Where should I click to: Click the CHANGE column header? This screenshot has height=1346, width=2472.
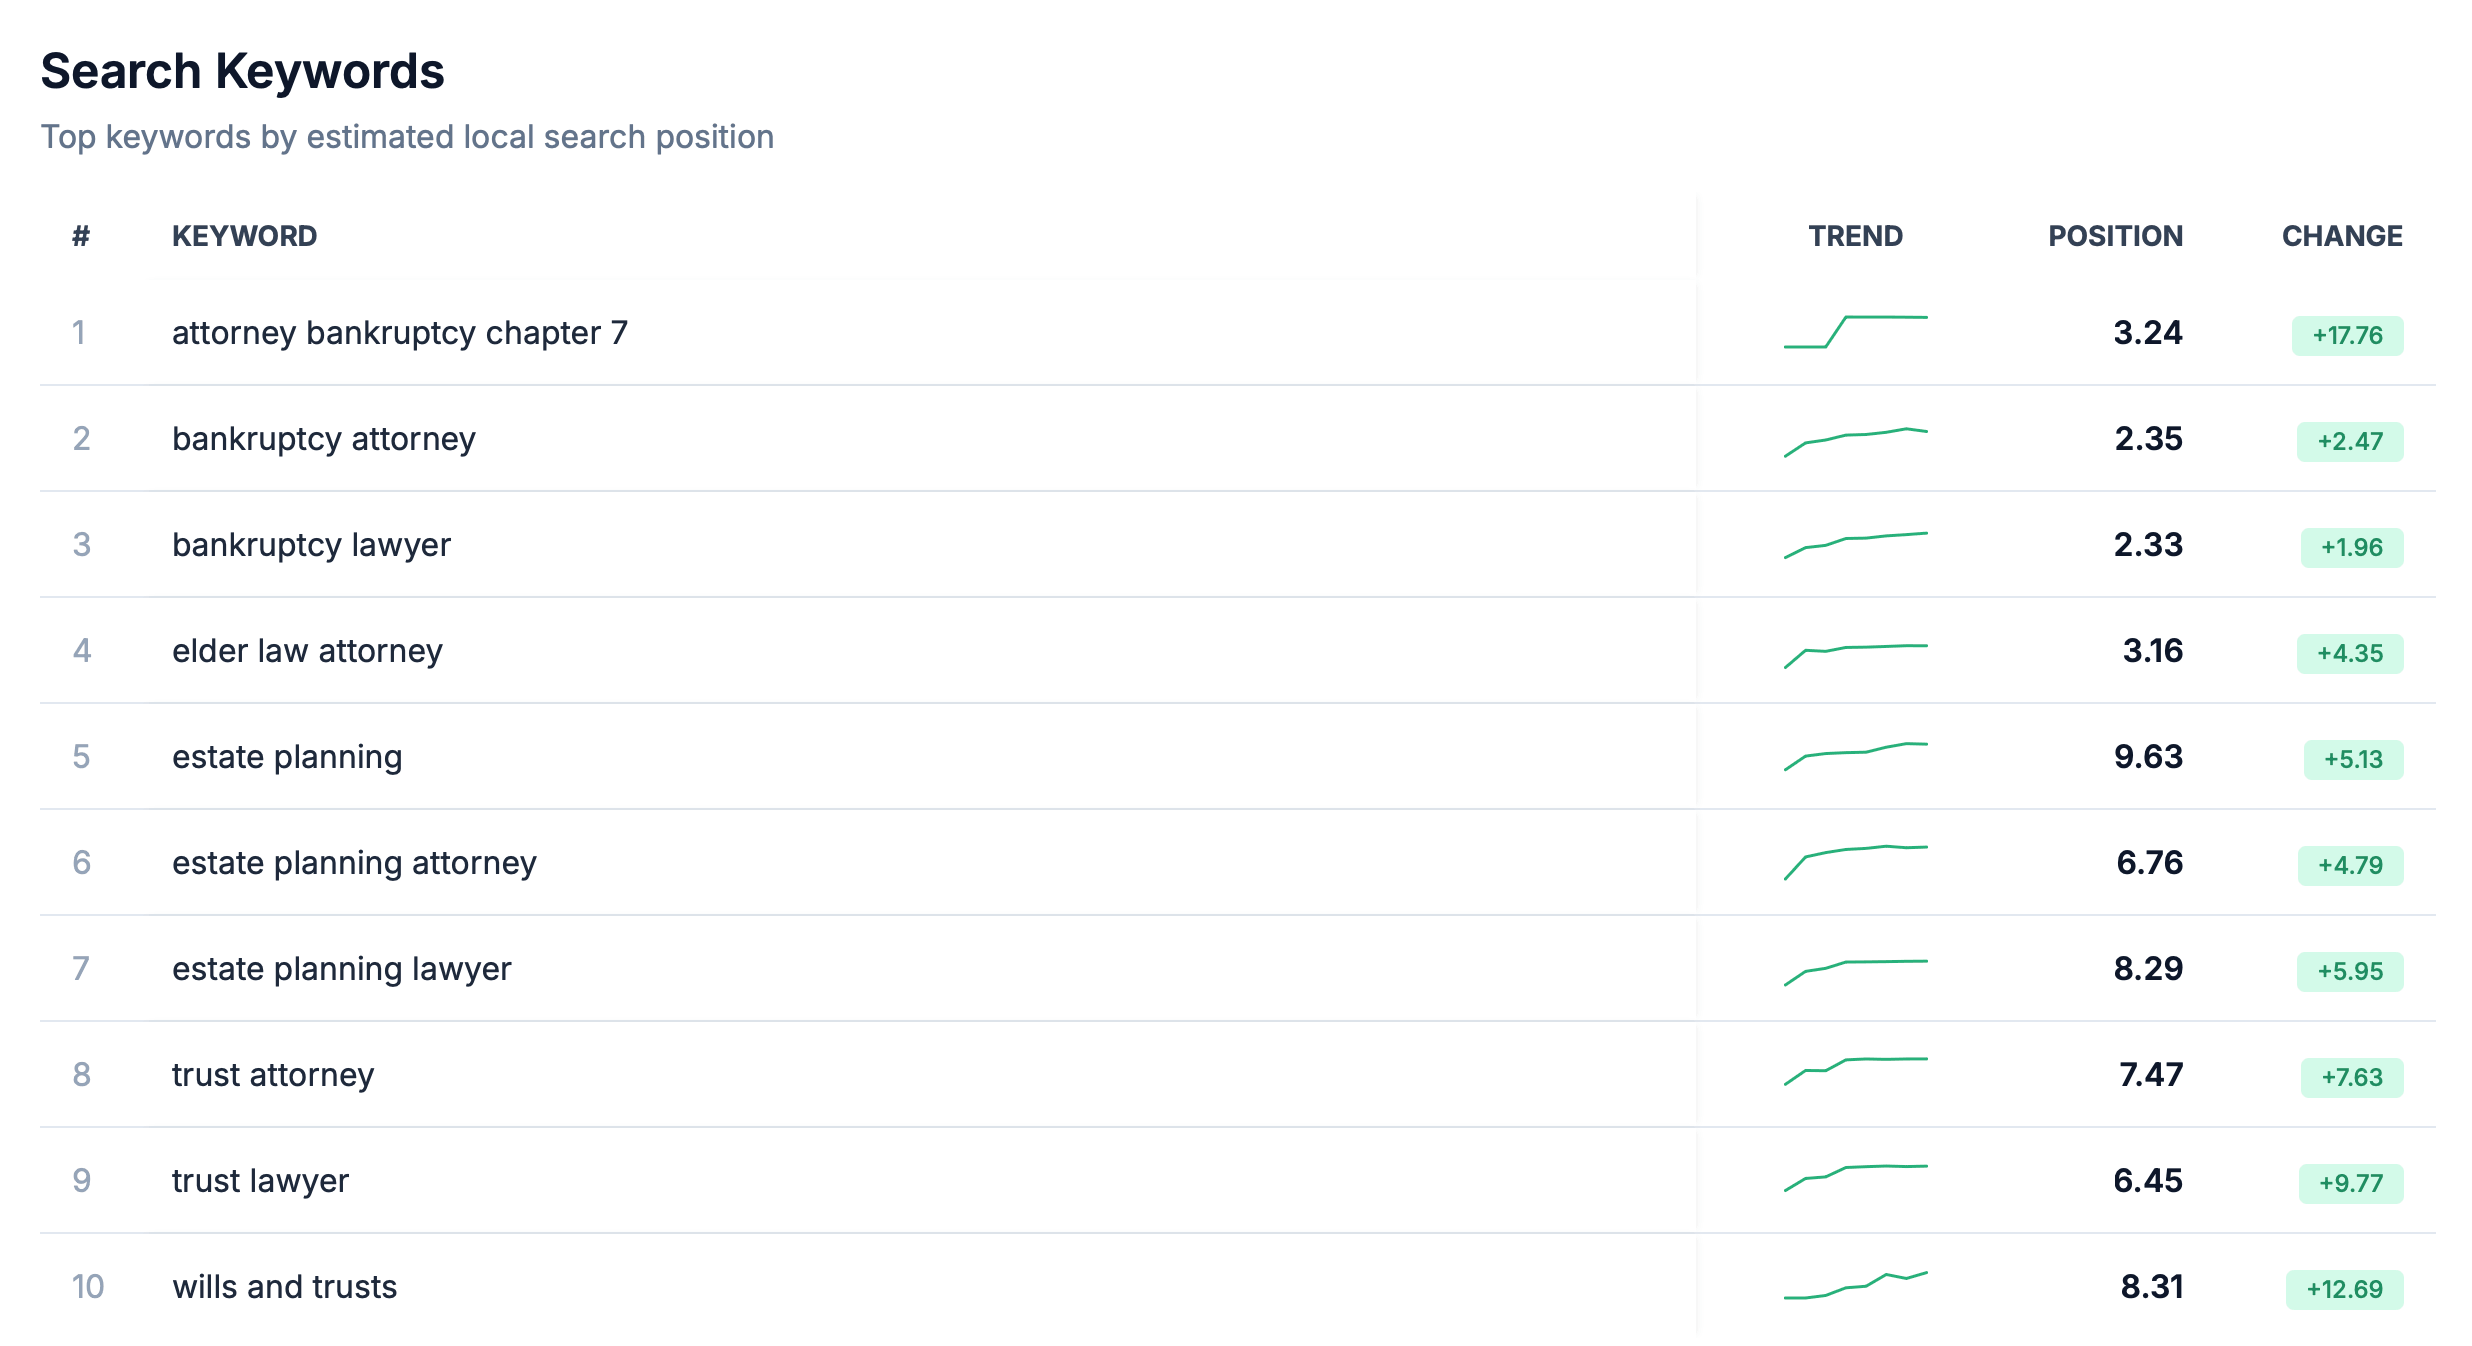pos(2342,236)
